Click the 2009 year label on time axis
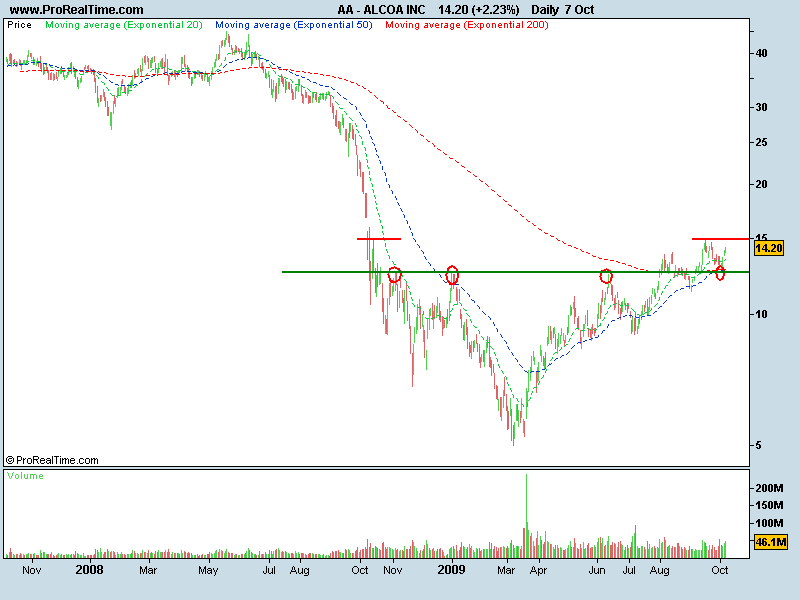This screenshot has height=600, width=800. tap(452, 569)
